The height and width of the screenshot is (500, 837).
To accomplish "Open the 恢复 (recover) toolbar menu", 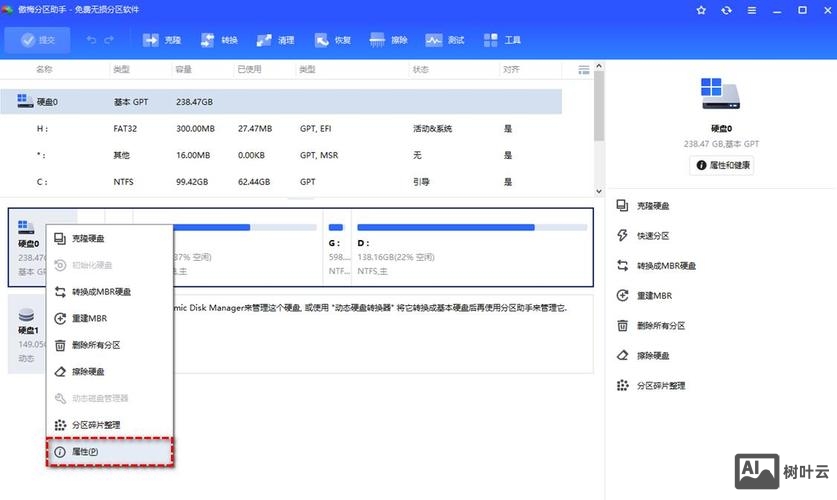I will tap(332, 40).
